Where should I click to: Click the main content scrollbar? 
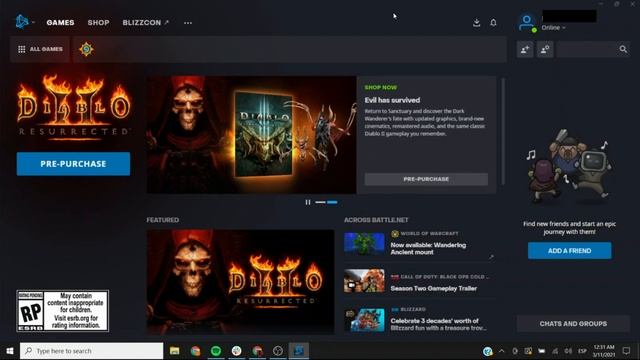coord(503,131)
